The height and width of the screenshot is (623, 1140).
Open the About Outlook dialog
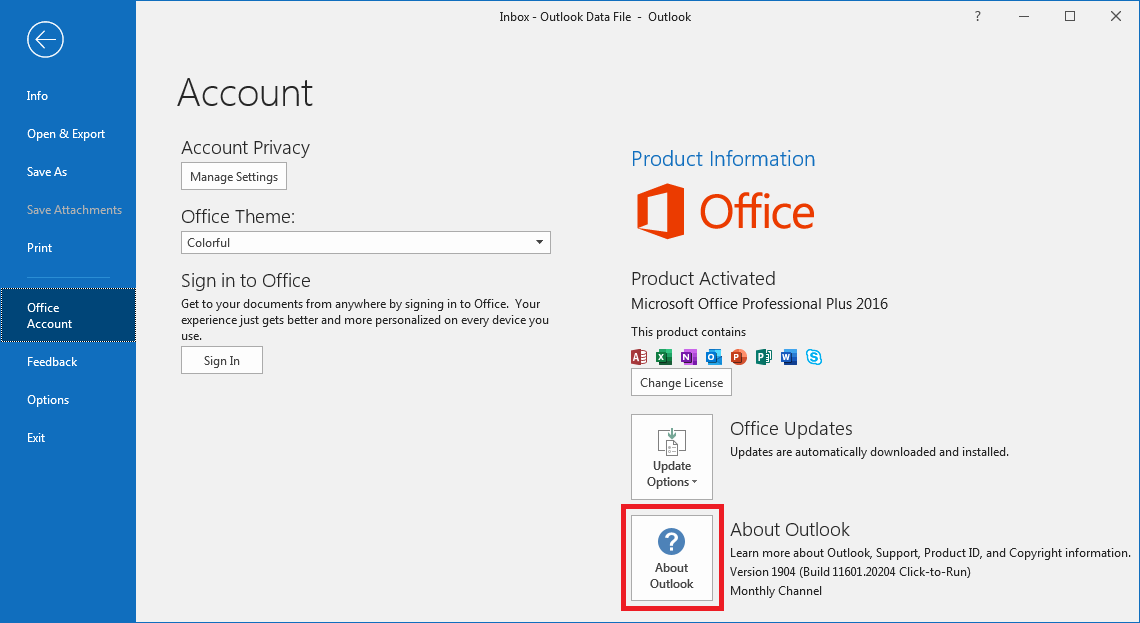point(671,559)
